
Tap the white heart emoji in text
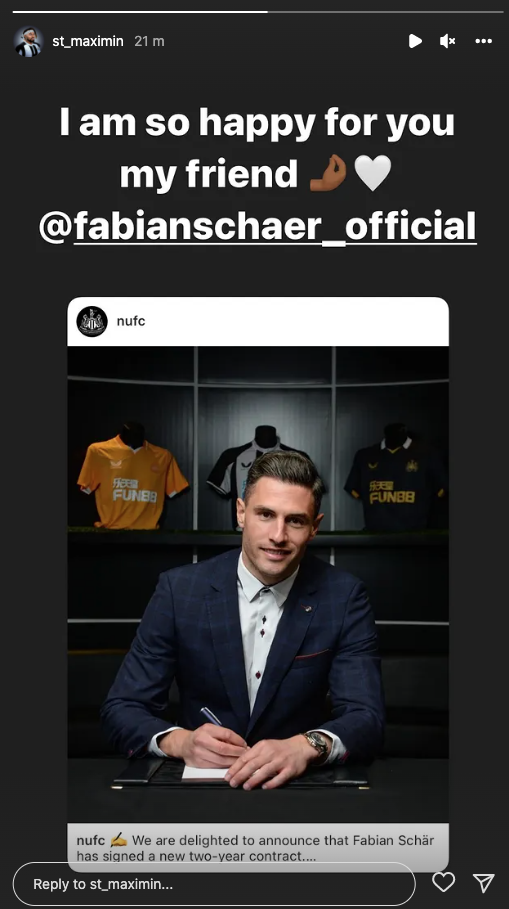(373, 173)
